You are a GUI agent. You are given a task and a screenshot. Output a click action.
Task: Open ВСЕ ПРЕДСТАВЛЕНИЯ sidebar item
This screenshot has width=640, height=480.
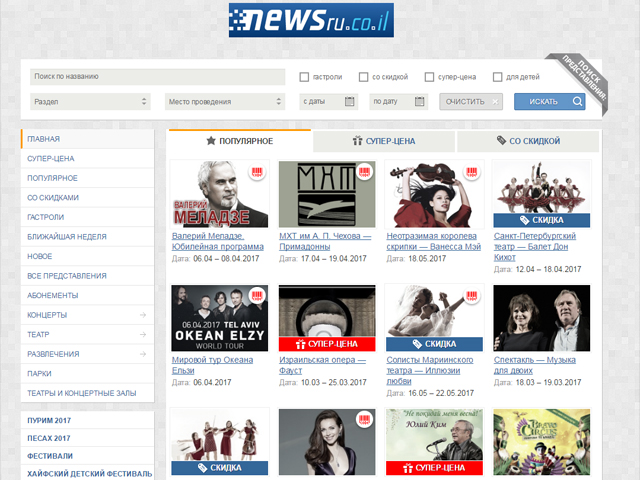click(x=87, y=276)
